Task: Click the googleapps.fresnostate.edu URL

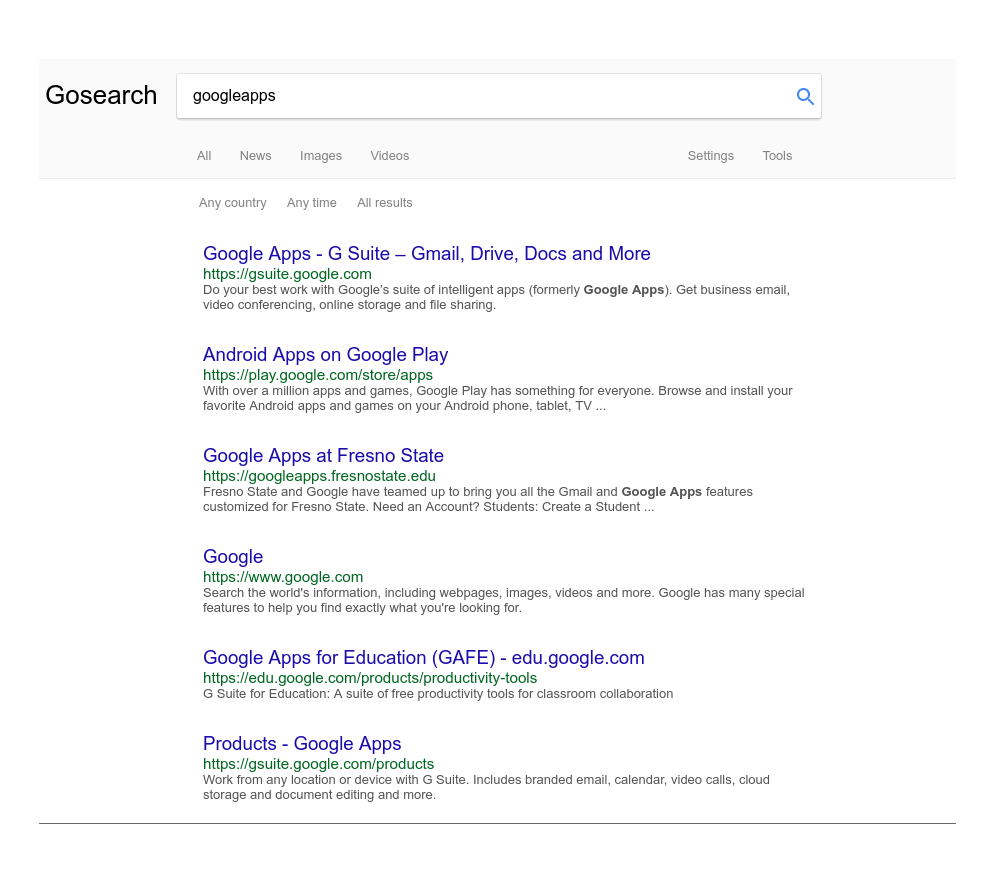Action: (319, 476)
